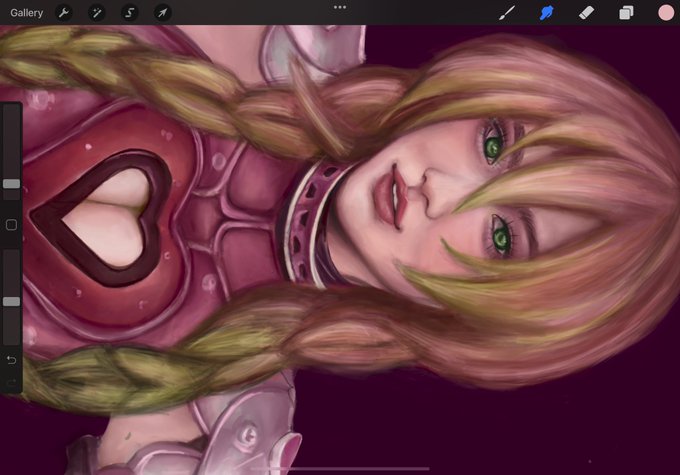Open the Actions wrench menu
Screen dimensions: 680x475
pyautogui.click(x=64, y=13)
